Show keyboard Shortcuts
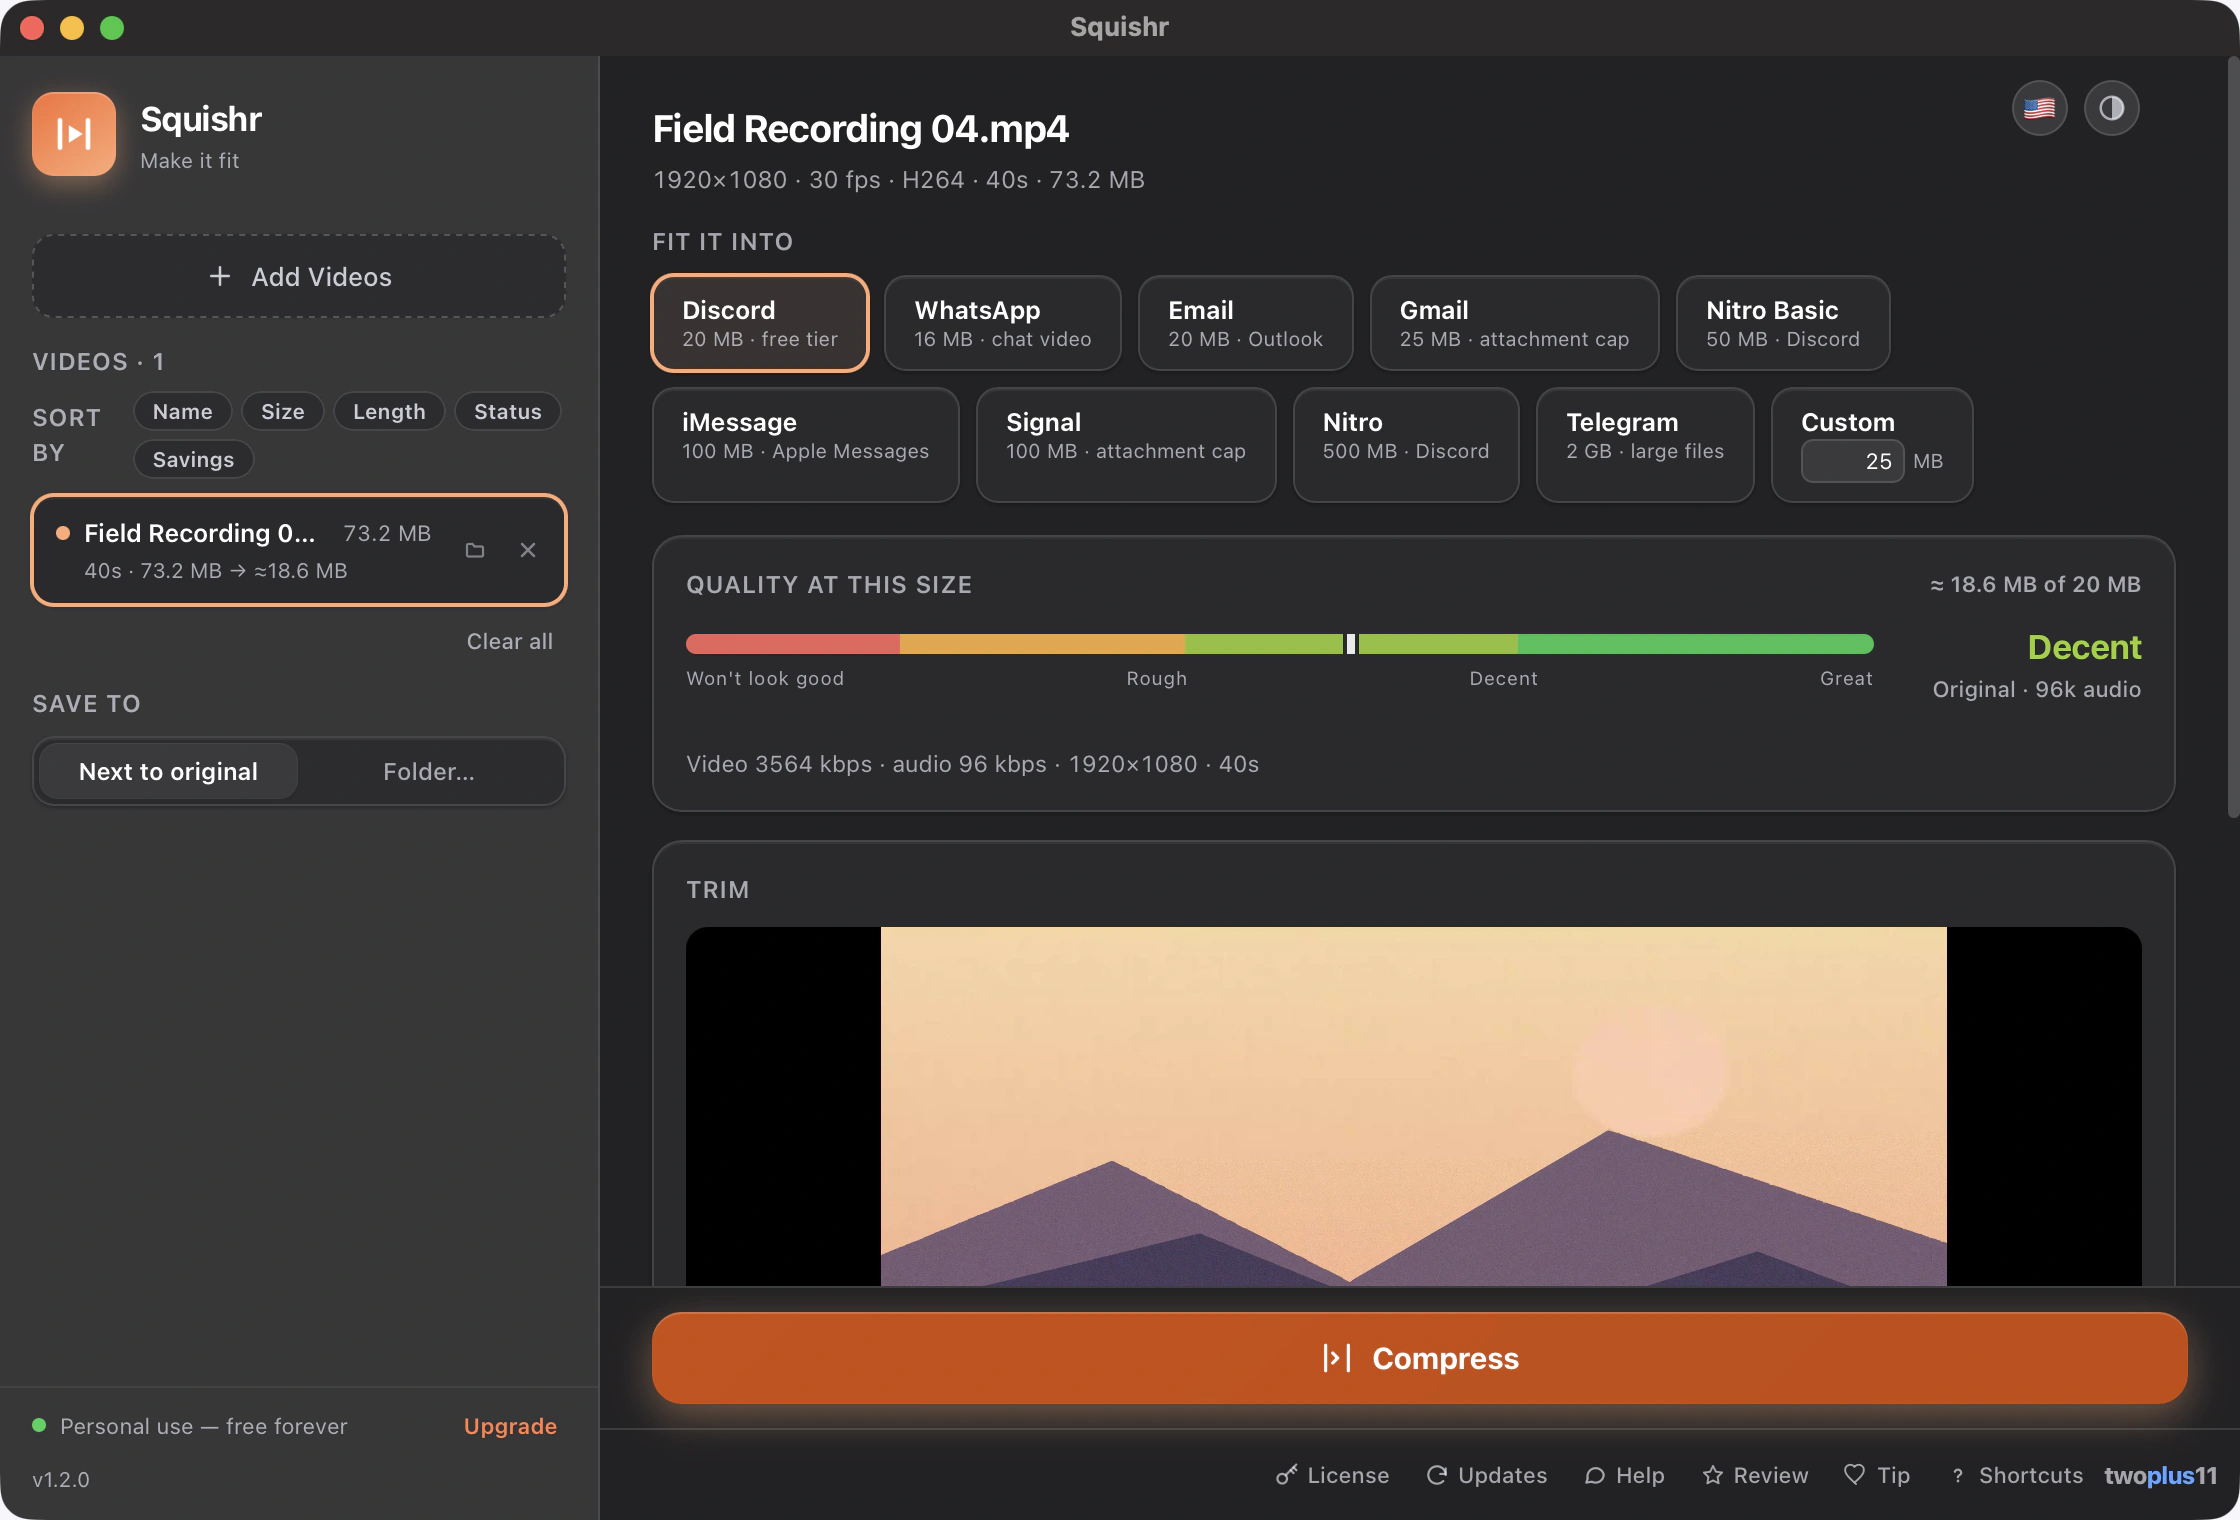Screen dimensions: 2240x1520 2016,1475
